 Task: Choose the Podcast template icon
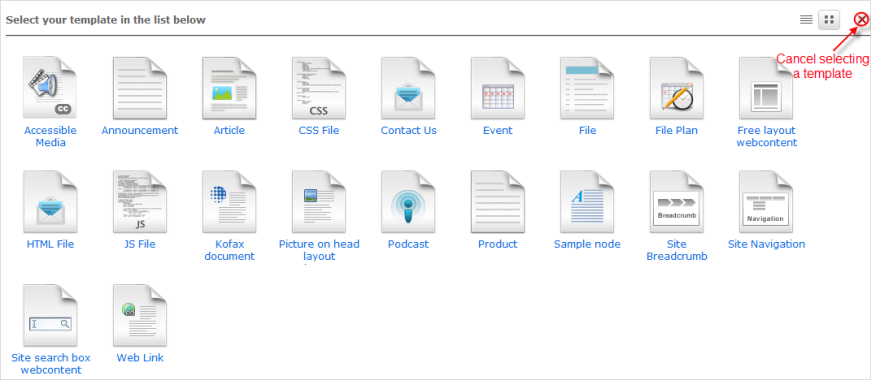(x=408, y=202)
